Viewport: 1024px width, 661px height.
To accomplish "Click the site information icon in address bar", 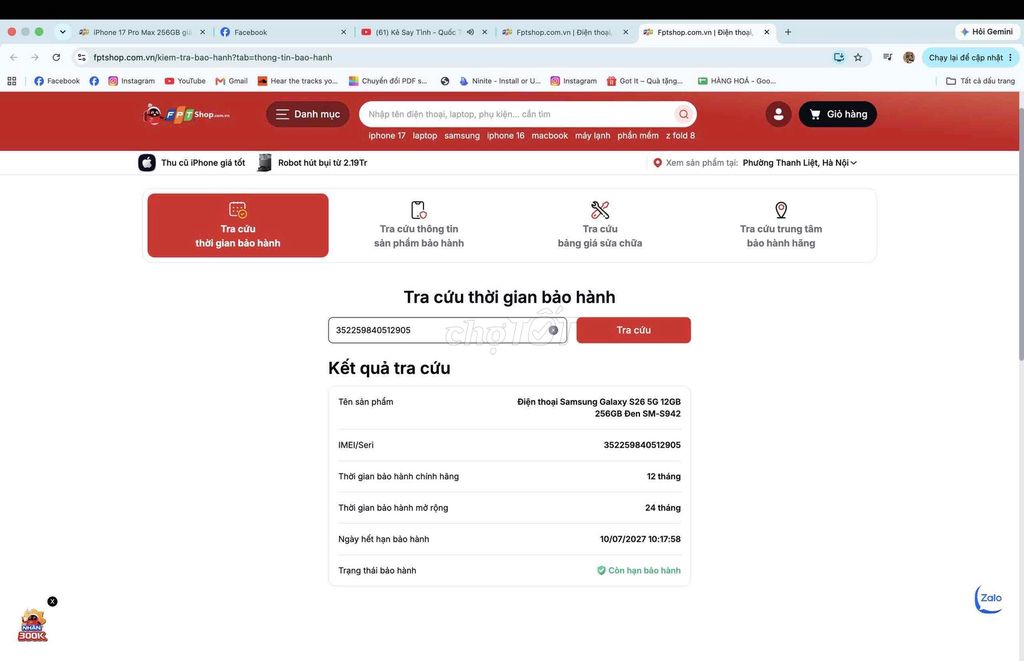I will click(82, 57).
